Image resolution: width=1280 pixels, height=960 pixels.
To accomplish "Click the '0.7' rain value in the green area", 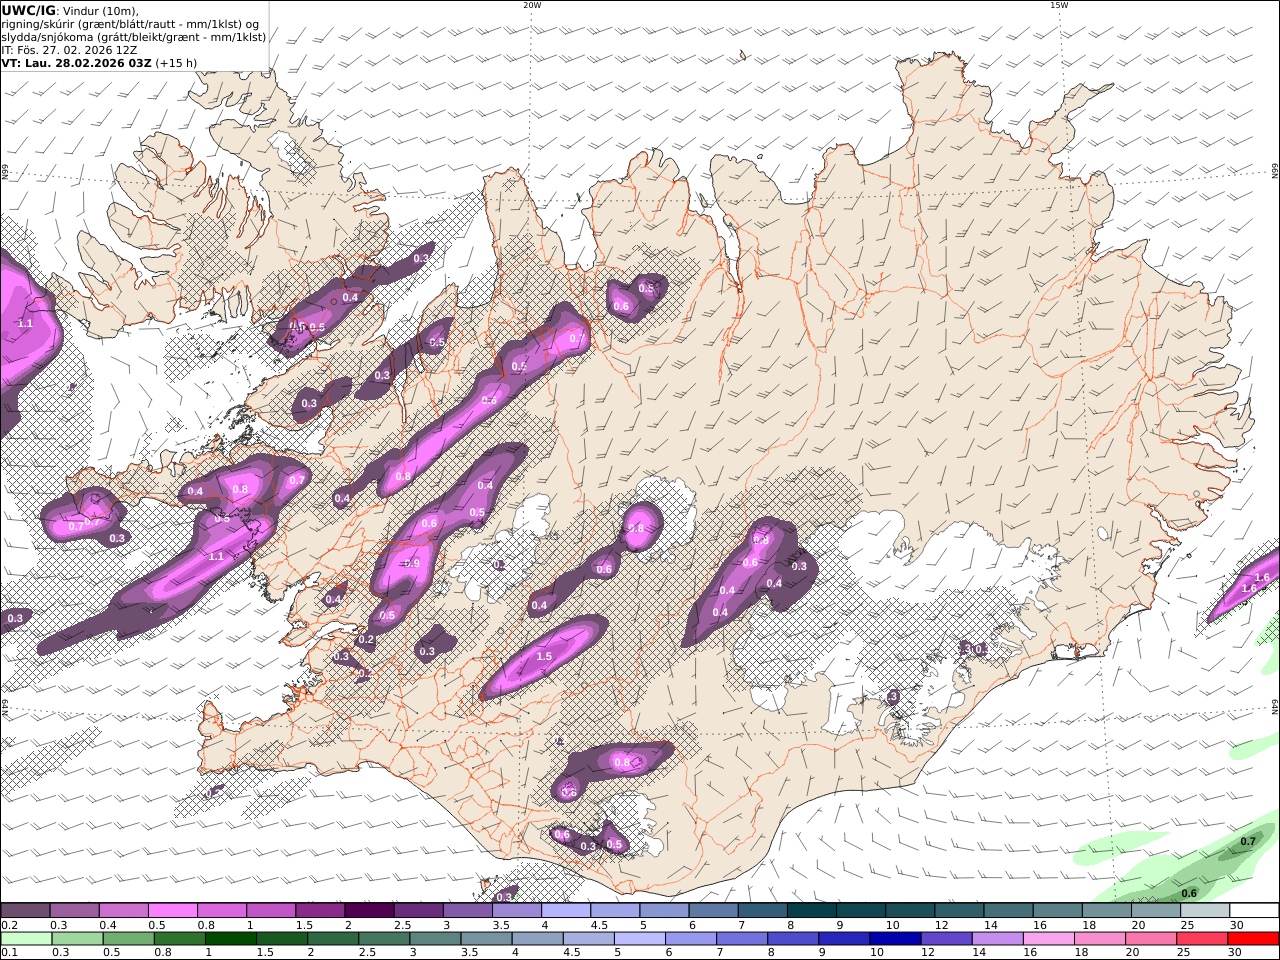I will 1248,842.
